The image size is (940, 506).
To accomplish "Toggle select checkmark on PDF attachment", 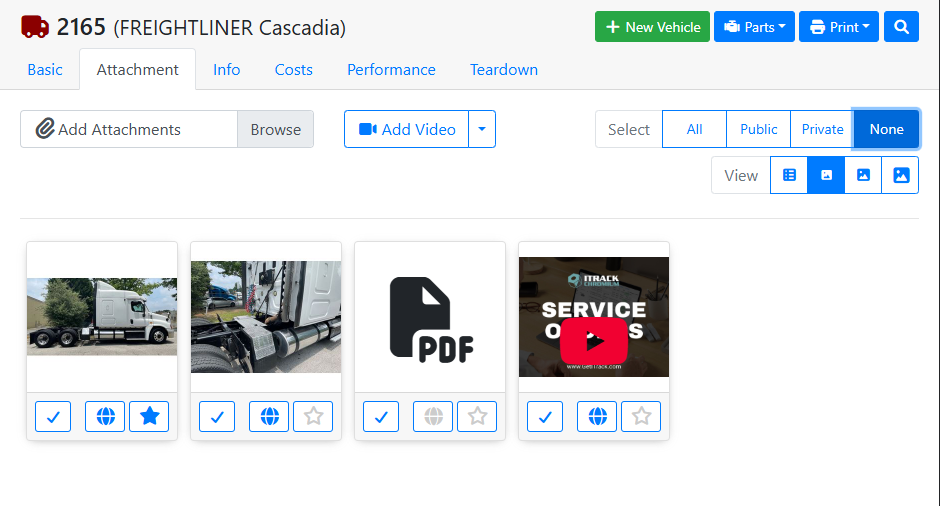I will [x=381, y=416].
